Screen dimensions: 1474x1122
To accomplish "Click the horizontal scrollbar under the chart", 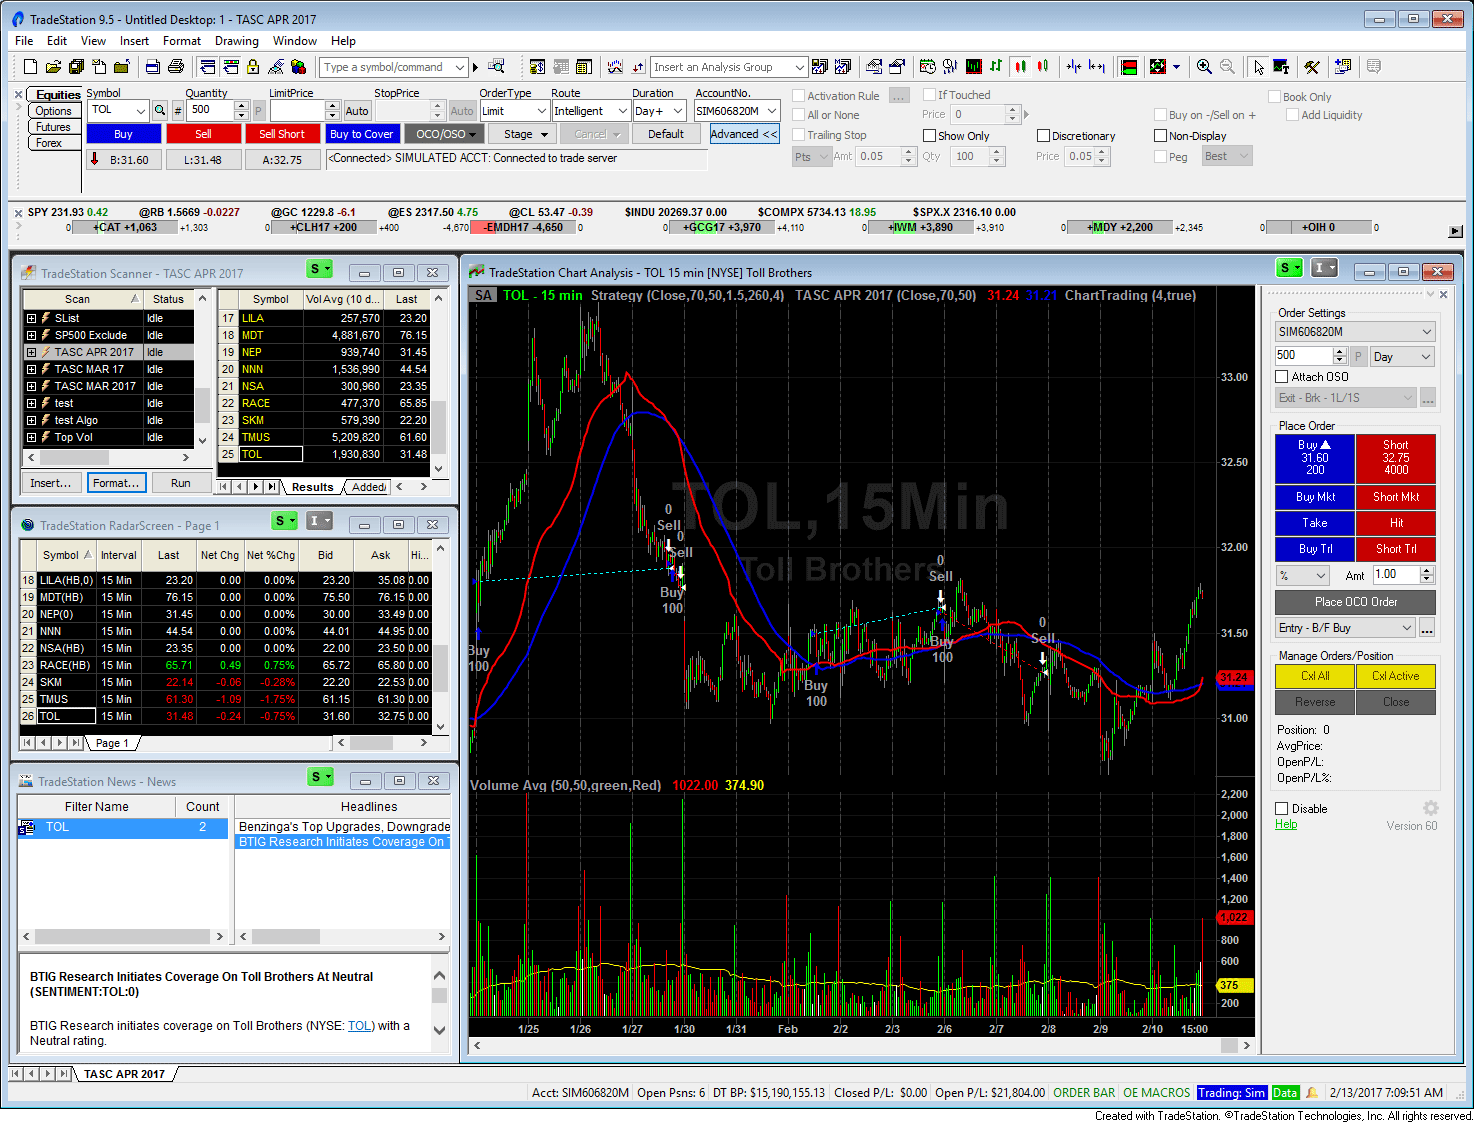I will (x=862, y=1045).
